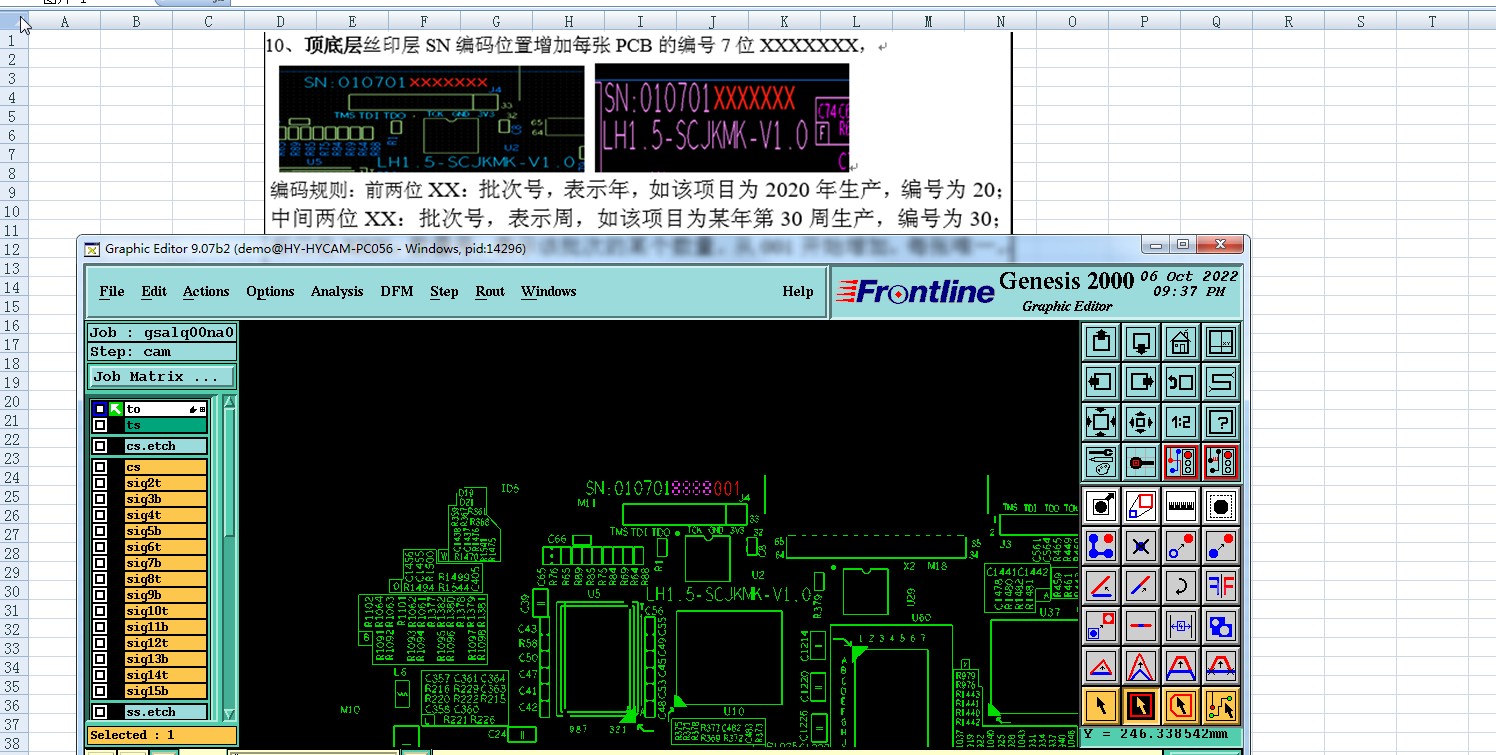Click the zoom out shrinking arrows icon
Image resolution: width=1496 pixels, height=755 pixels.
coord(1141,422)
